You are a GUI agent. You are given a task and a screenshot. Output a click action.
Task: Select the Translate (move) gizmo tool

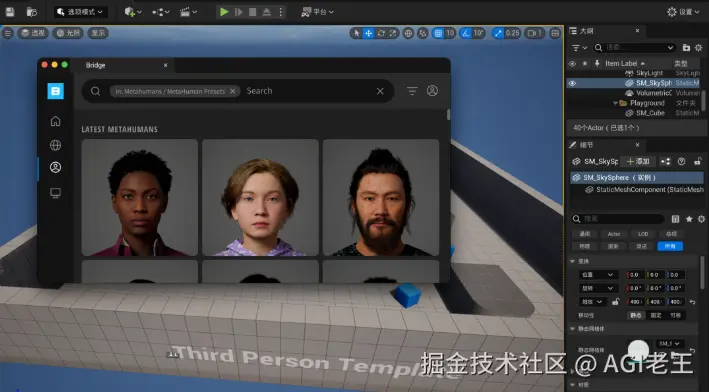point(369,33)
